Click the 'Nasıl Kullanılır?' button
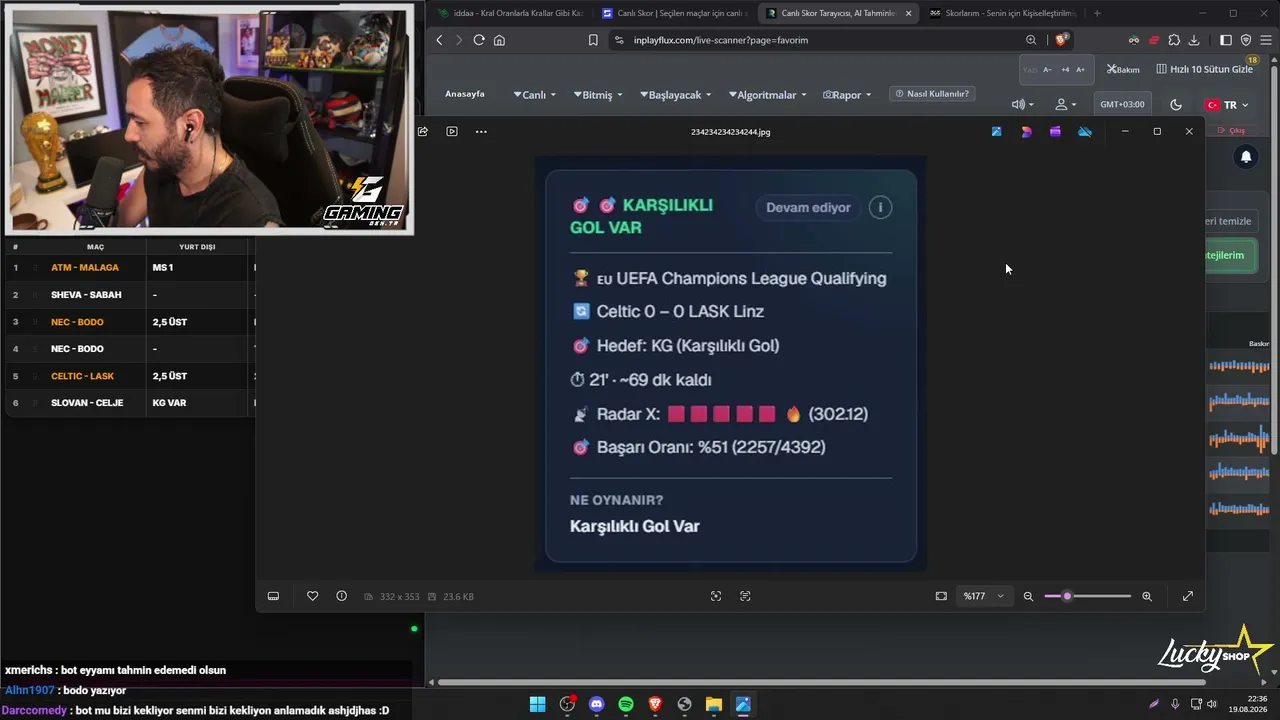This screenshot has width=1280, height=720. pyautogui.click(x=932, y=94)
